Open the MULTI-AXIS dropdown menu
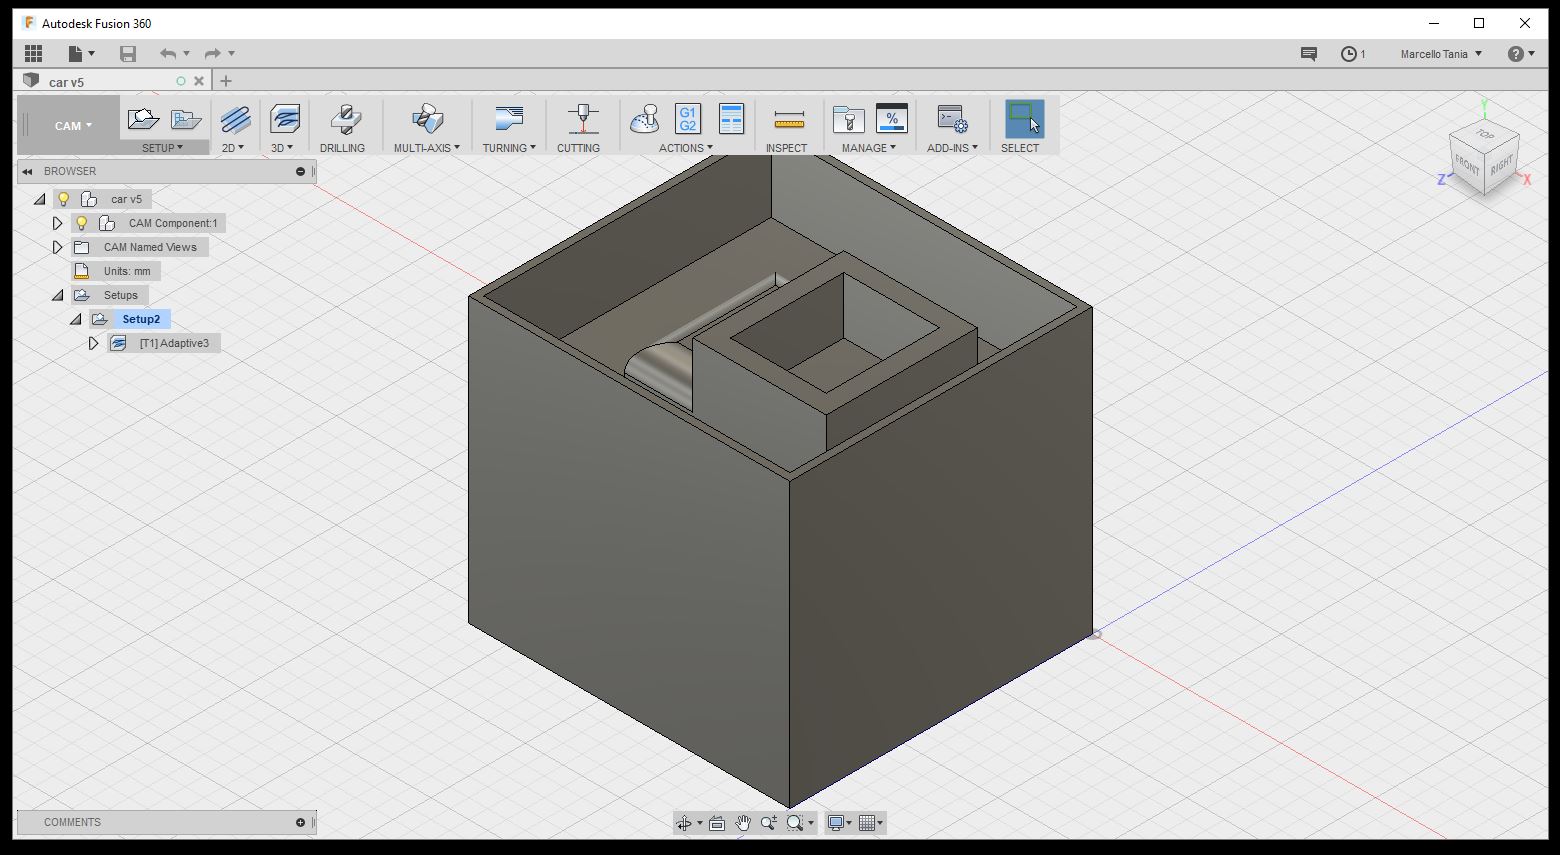This screenshot has height=855, width=1560. (427, 148)
